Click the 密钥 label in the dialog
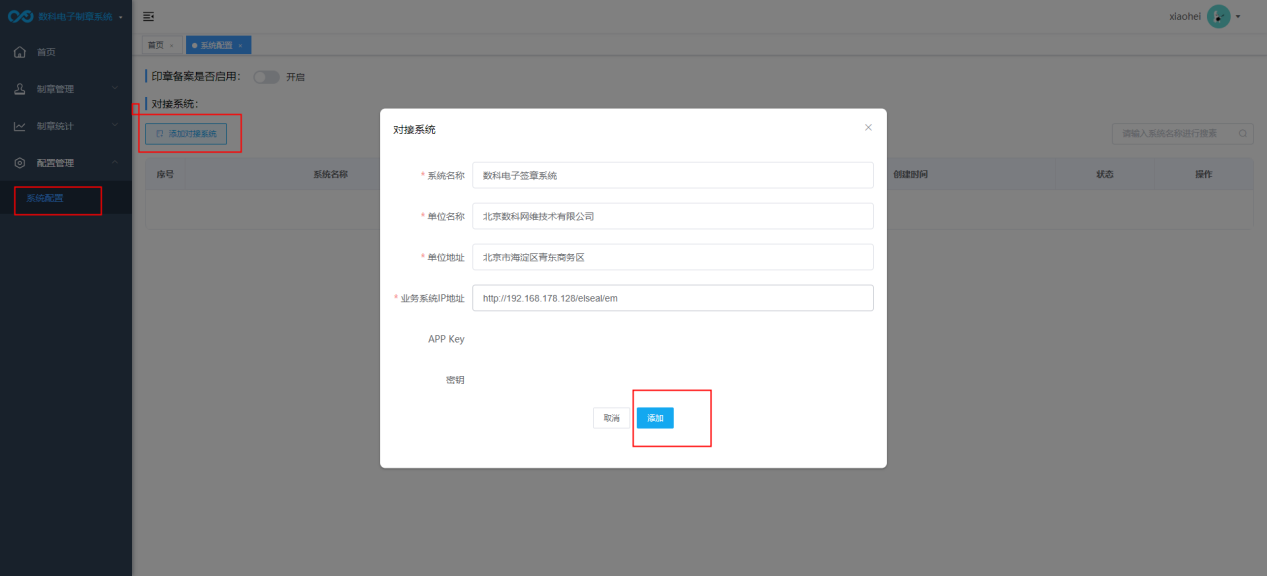The height and width of the screenshot is (576, 1267). point(455,380)
